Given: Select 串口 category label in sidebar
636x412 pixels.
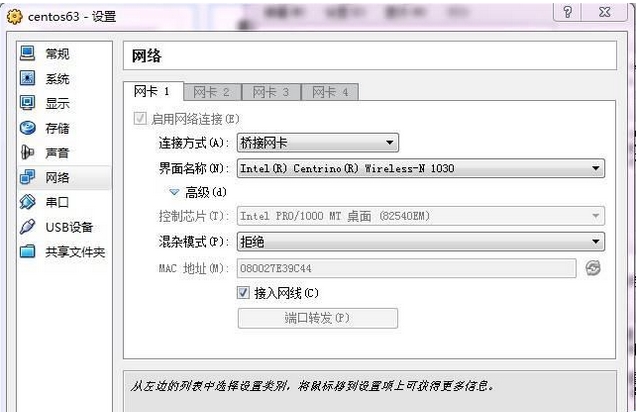Looking at the screenshot, I should point(57,202).
